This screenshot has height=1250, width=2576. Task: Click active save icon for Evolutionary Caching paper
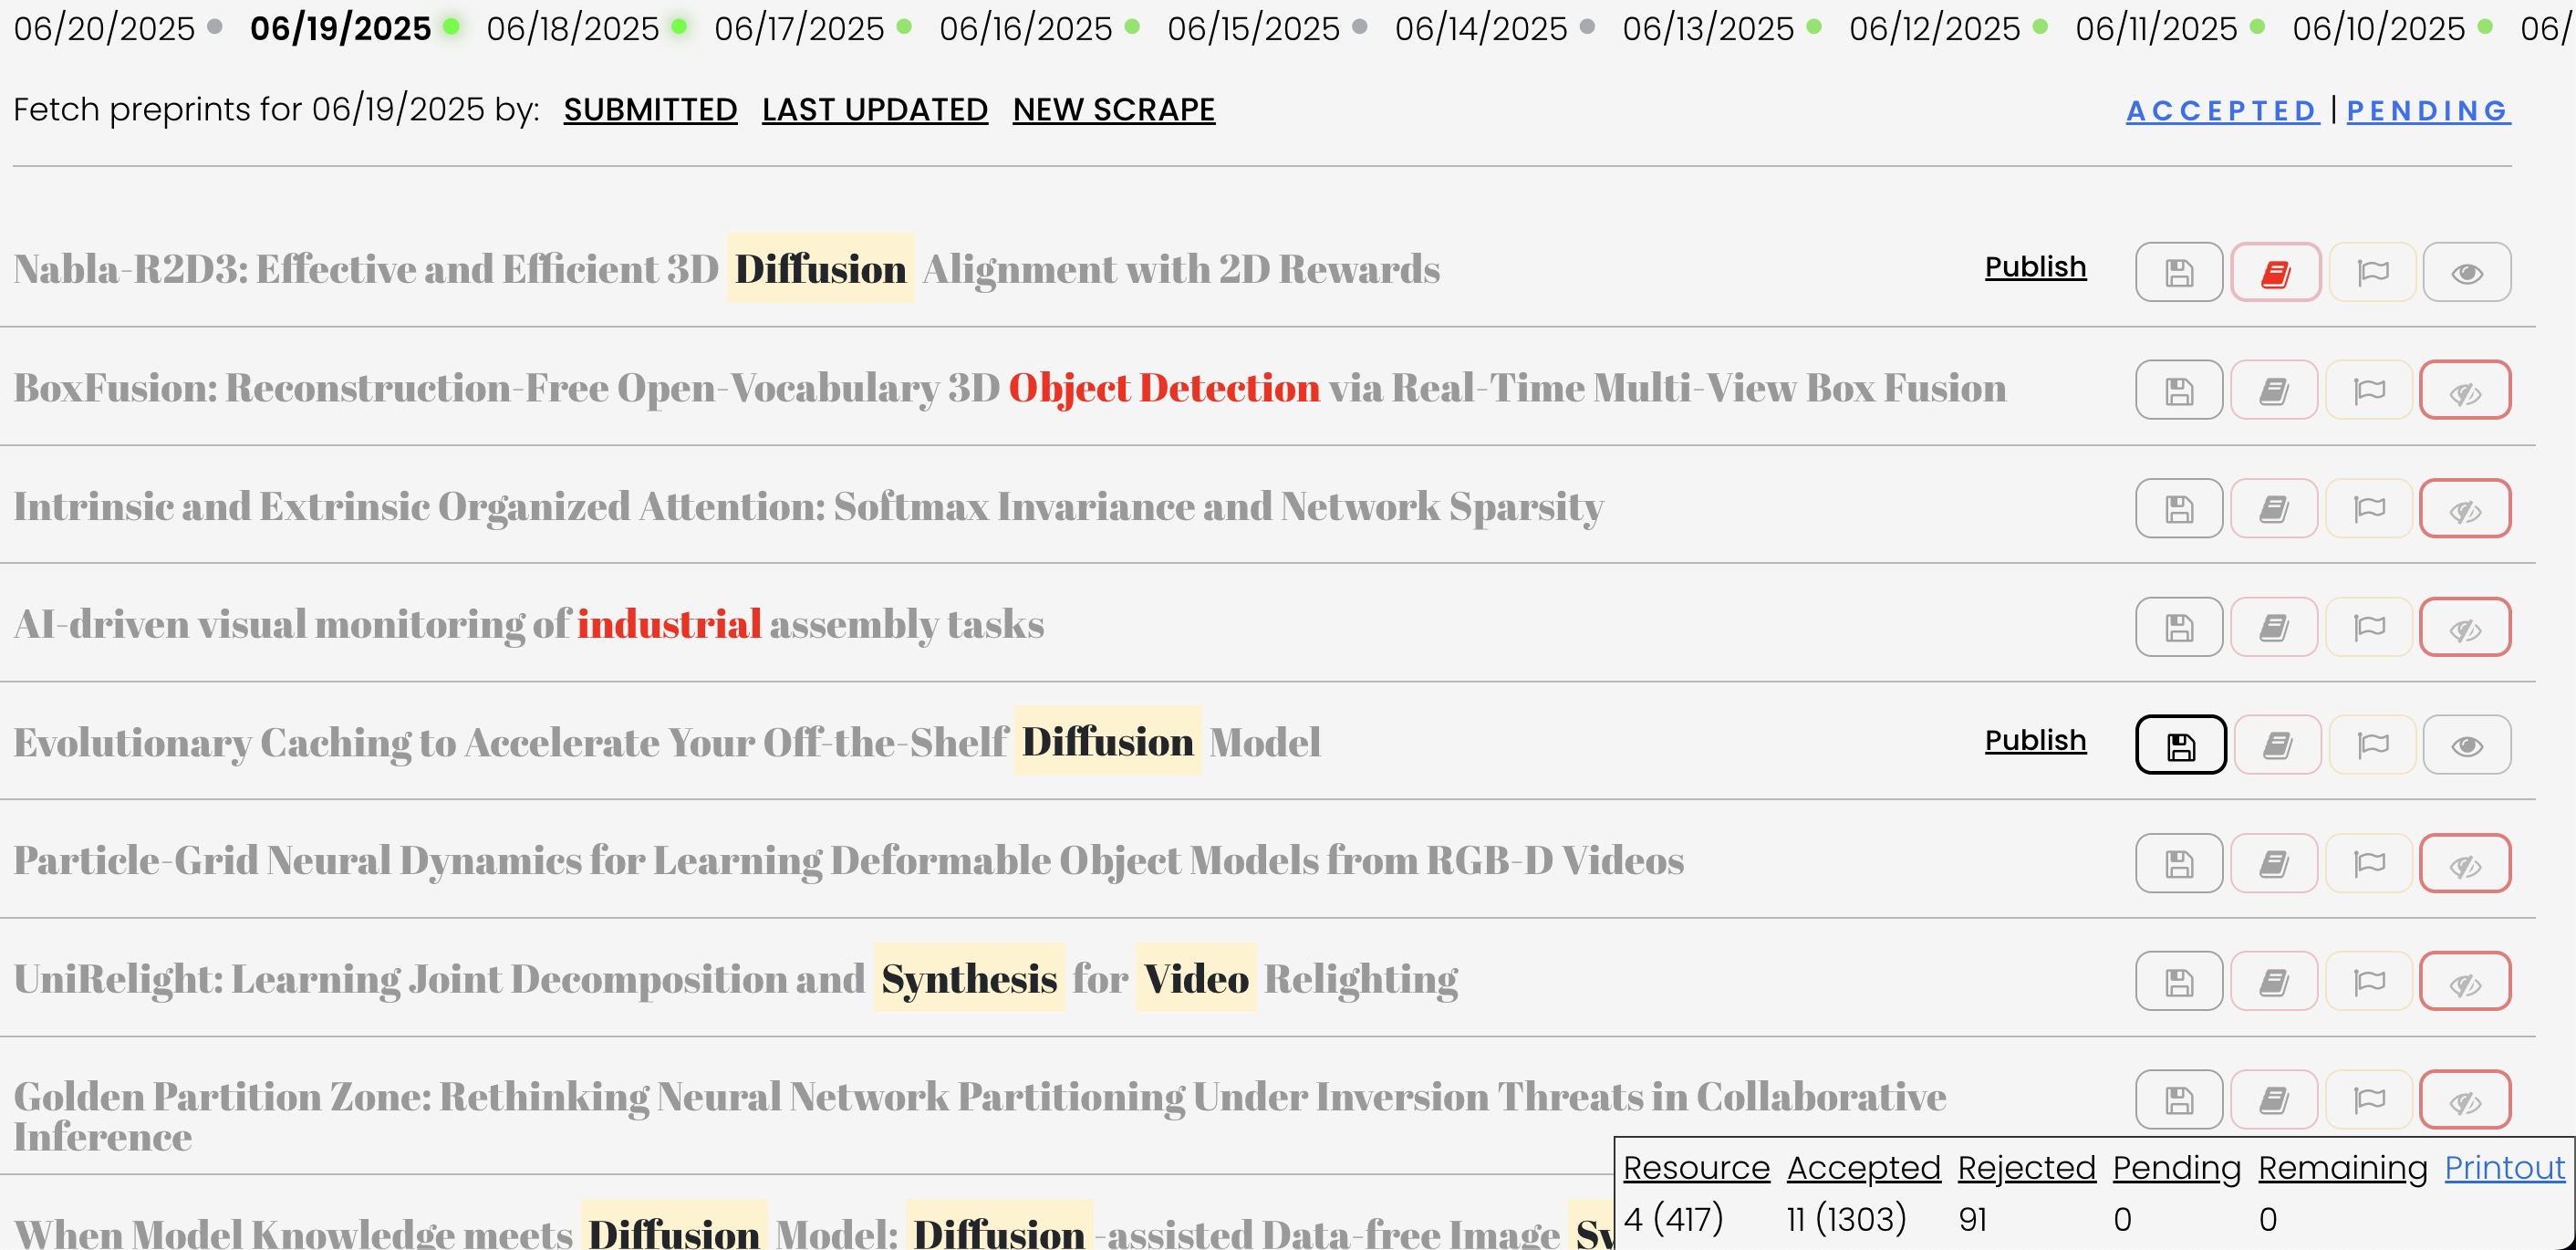click(2181, 745)
